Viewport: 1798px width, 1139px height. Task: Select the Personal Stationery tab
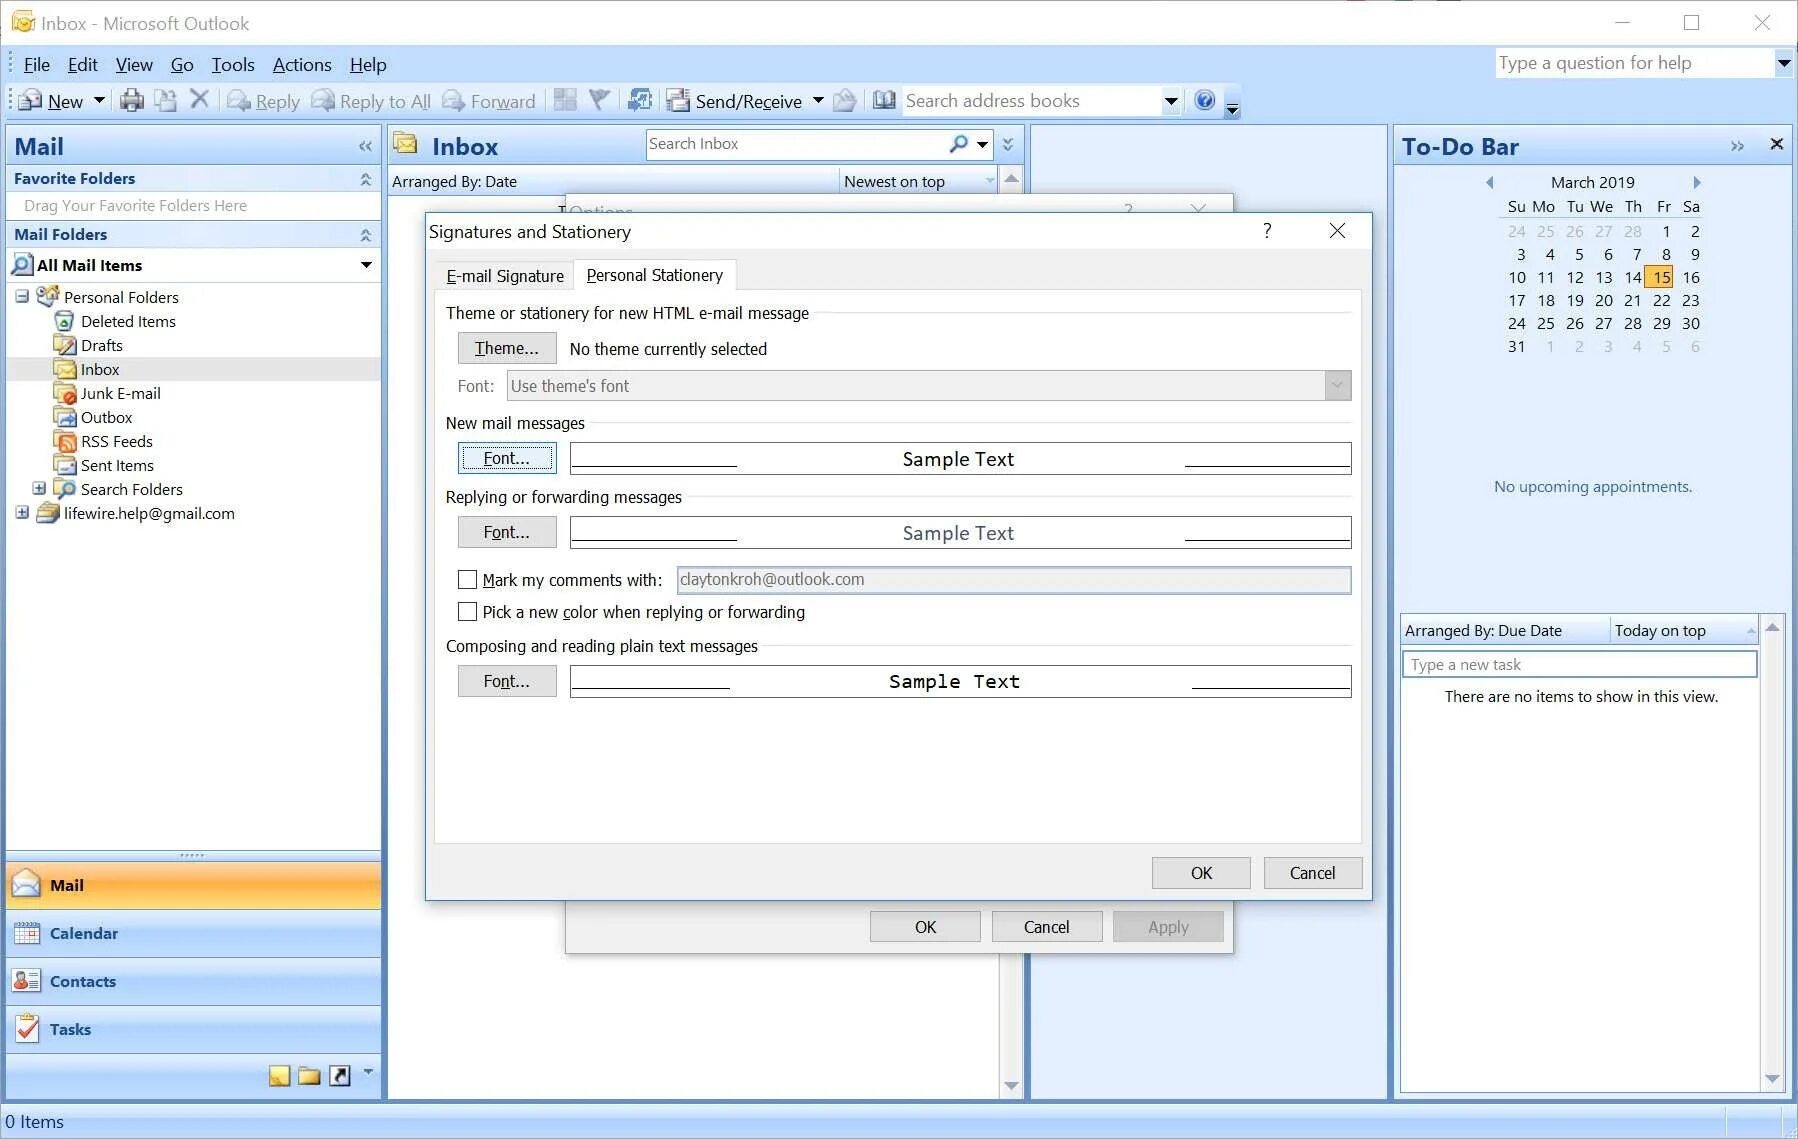[x=655, y=275]
